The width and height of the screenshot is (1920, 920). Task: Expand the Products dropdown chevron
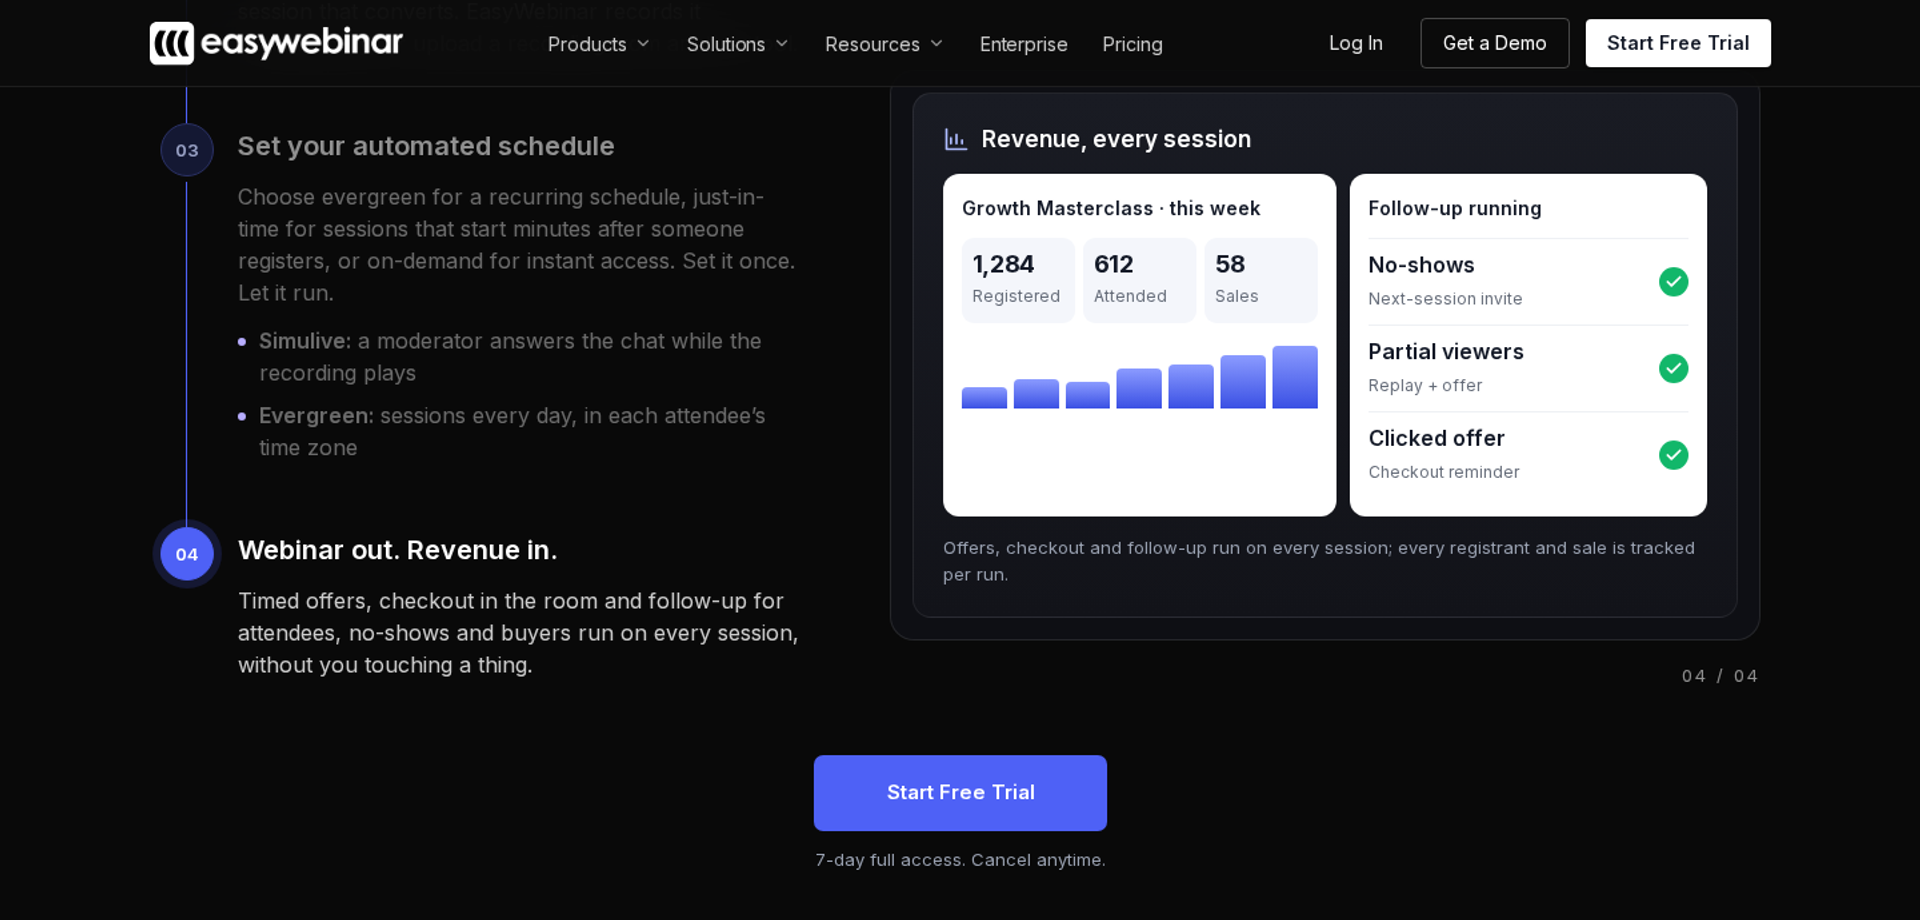point(643,44)
